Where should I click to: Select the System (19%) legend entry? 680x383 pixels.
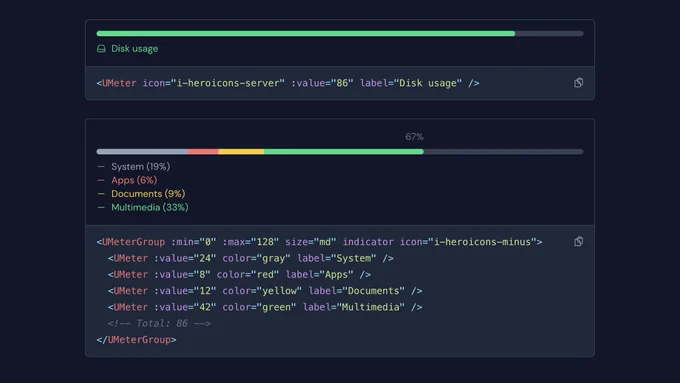[141, 167]
